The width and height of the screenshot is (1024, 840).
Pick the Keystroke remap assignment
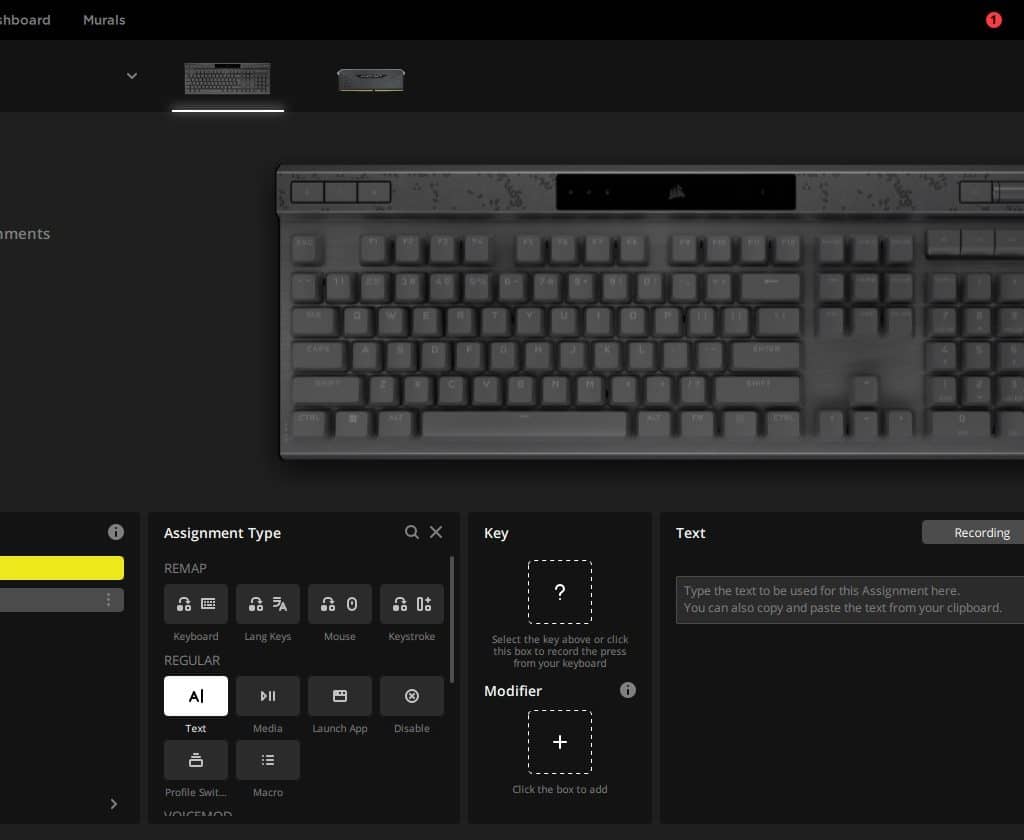click(412, 604)
